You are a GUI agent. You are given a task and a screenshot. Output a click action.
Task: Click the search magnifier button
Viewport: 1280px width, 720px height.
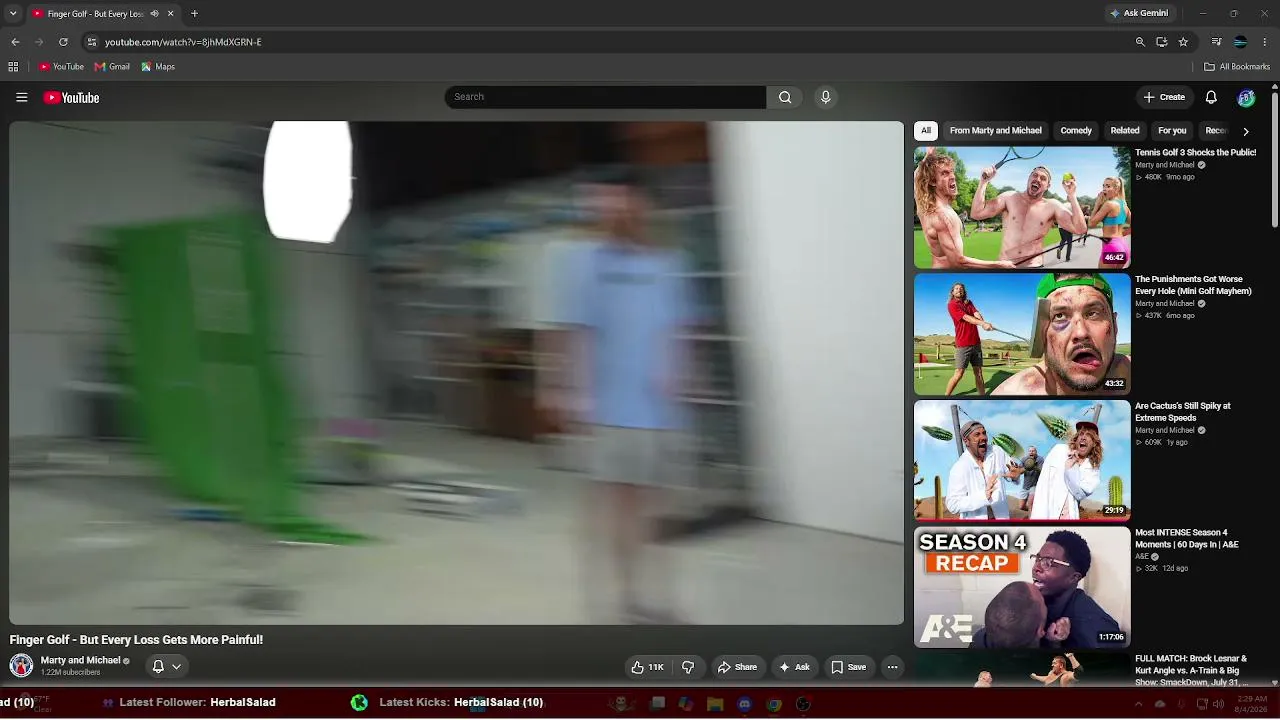click(x=785, y=97)
